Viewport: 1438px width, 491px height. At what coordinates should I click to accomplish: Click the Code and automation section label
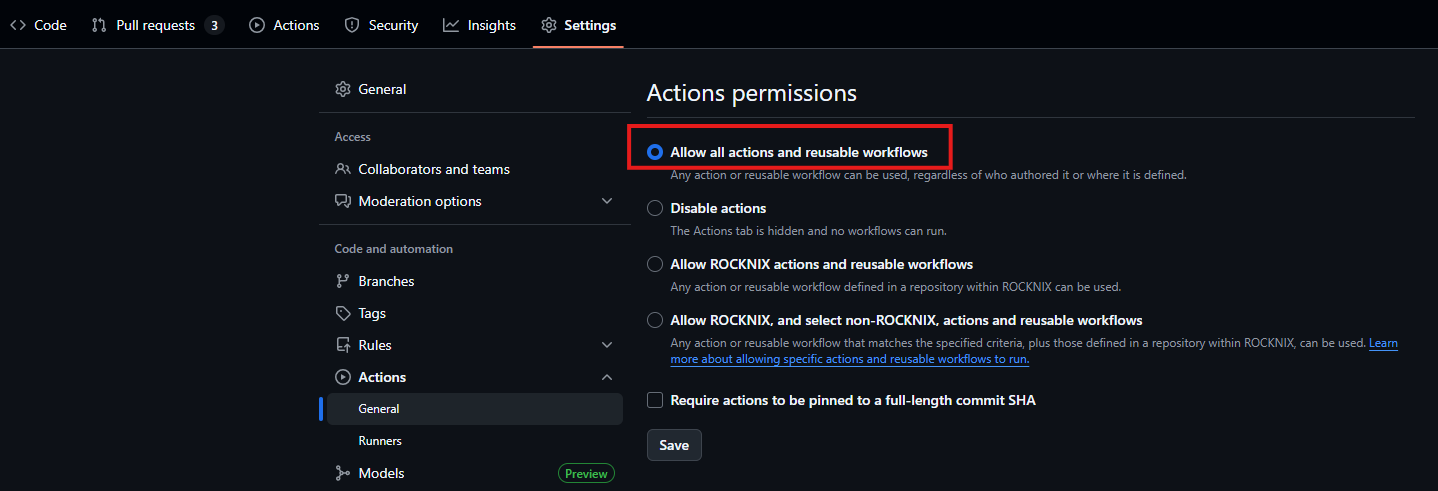pos(393,249)
